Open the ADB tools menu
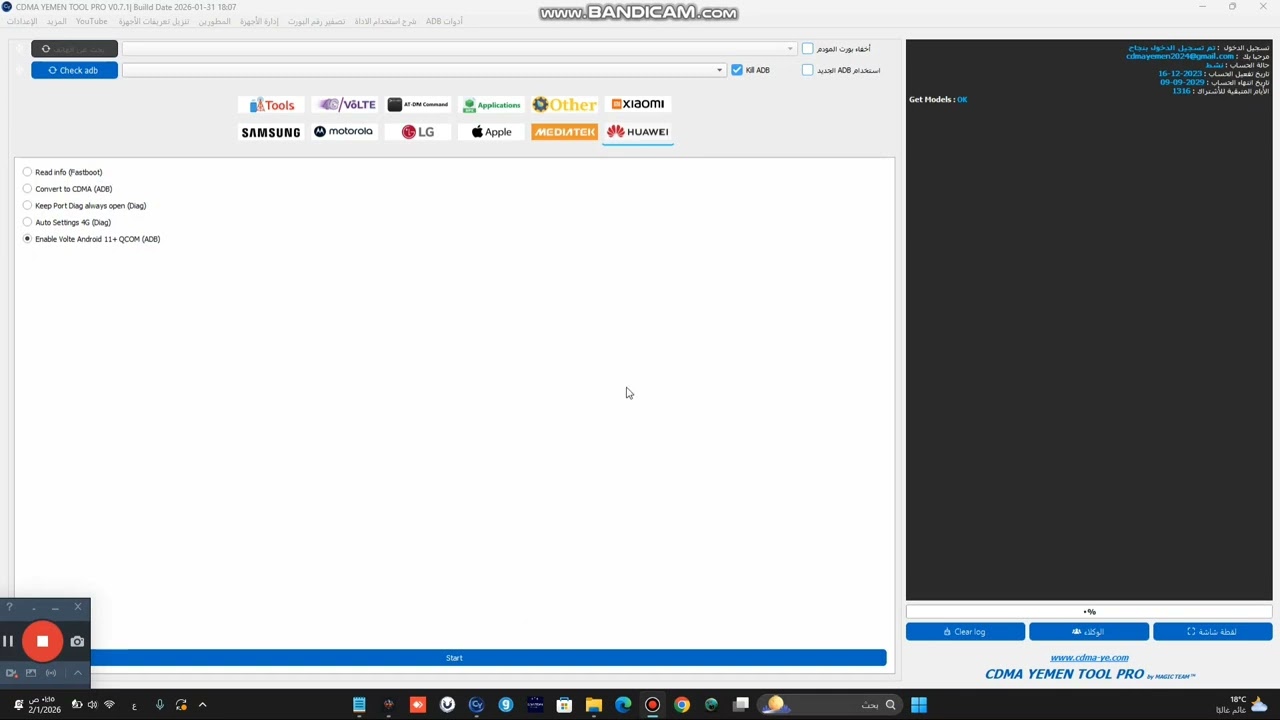 444,21
